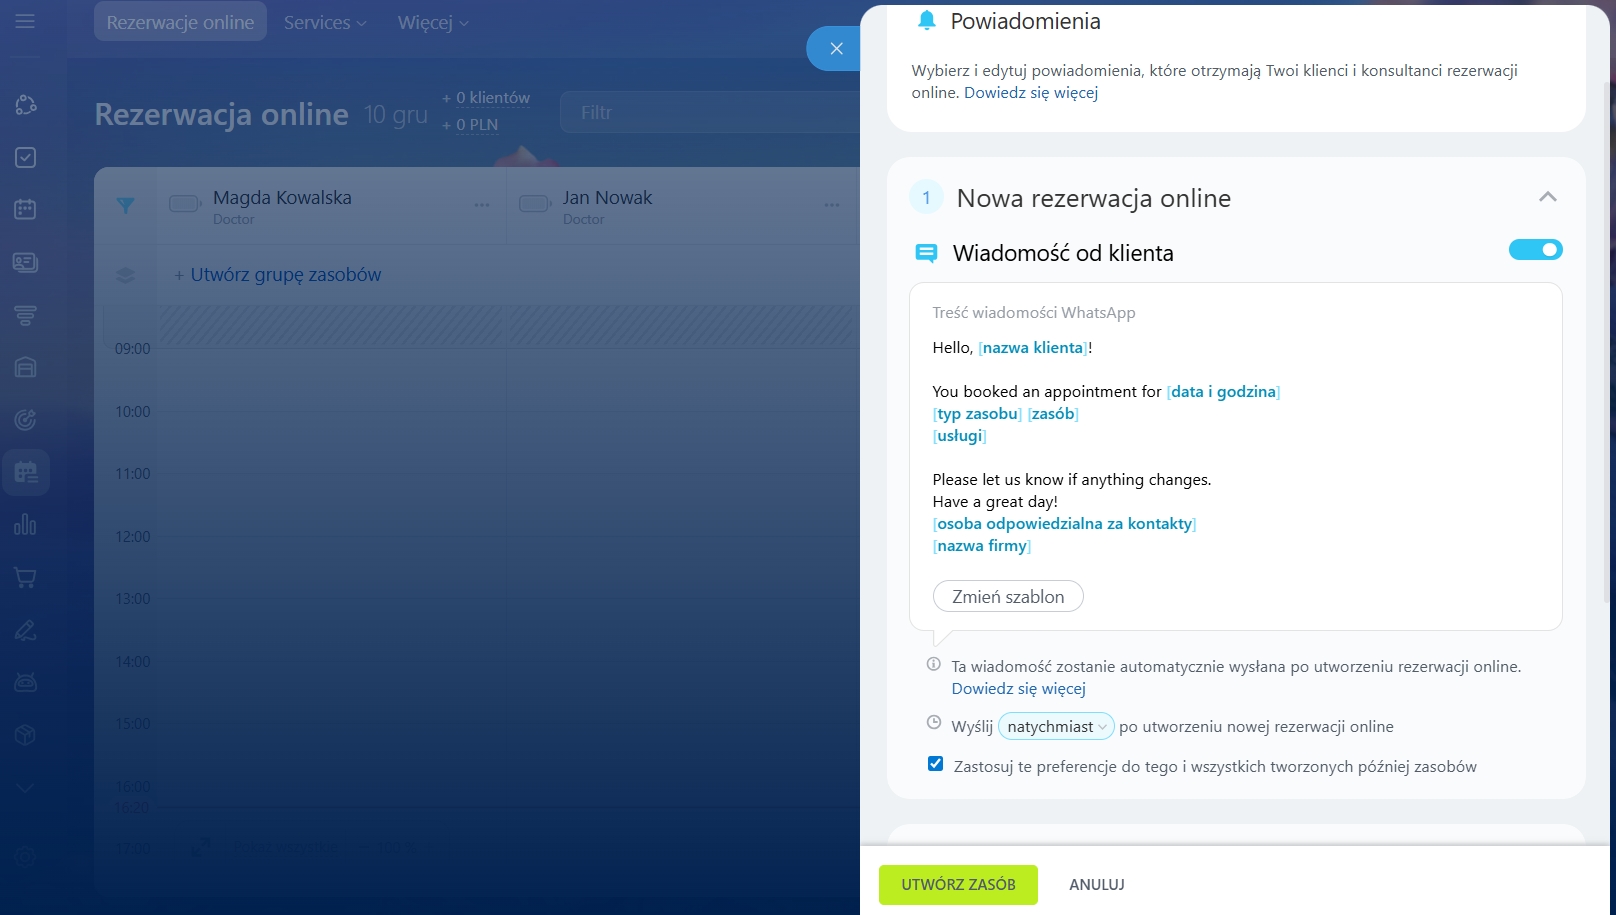Viewport: 1616px width, 915px height.
Task: Click the chat bubble icon beside Wiadomość od klienta
Action: point(927,253)
